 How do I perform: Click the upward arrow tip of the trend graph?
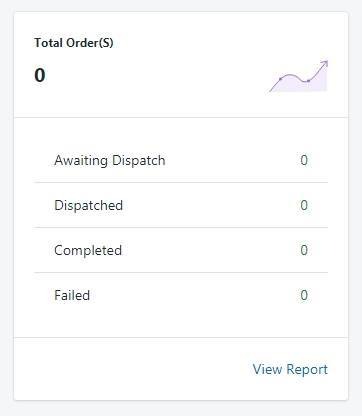[325, 63]
